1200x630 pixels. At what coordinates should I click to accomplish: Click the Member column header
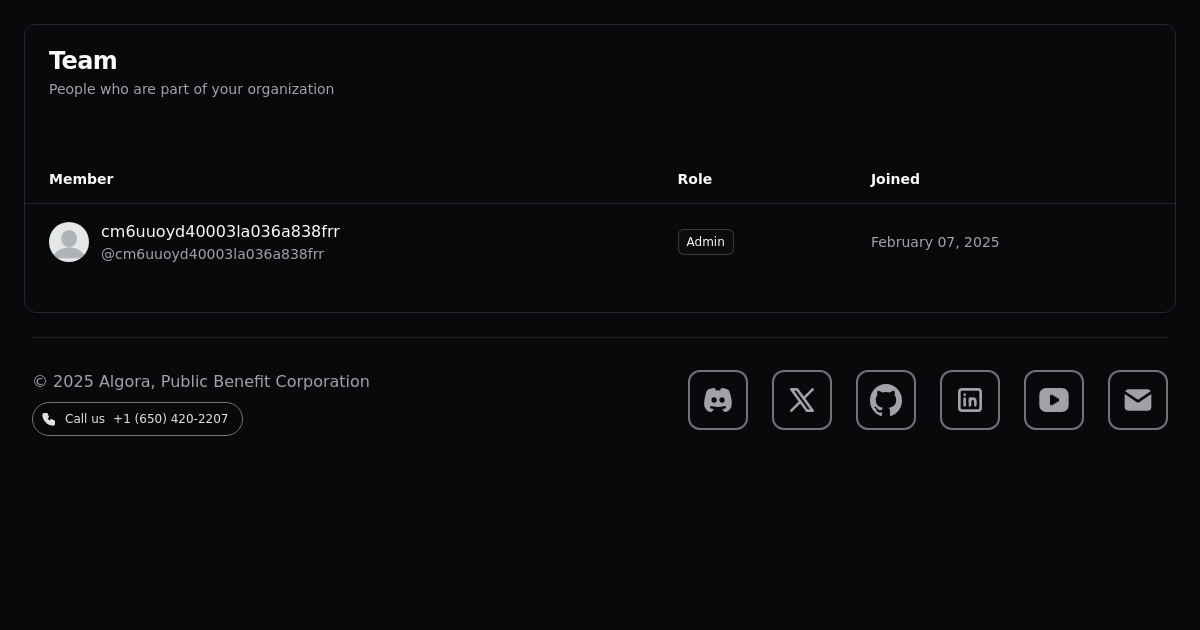(81, 179)
